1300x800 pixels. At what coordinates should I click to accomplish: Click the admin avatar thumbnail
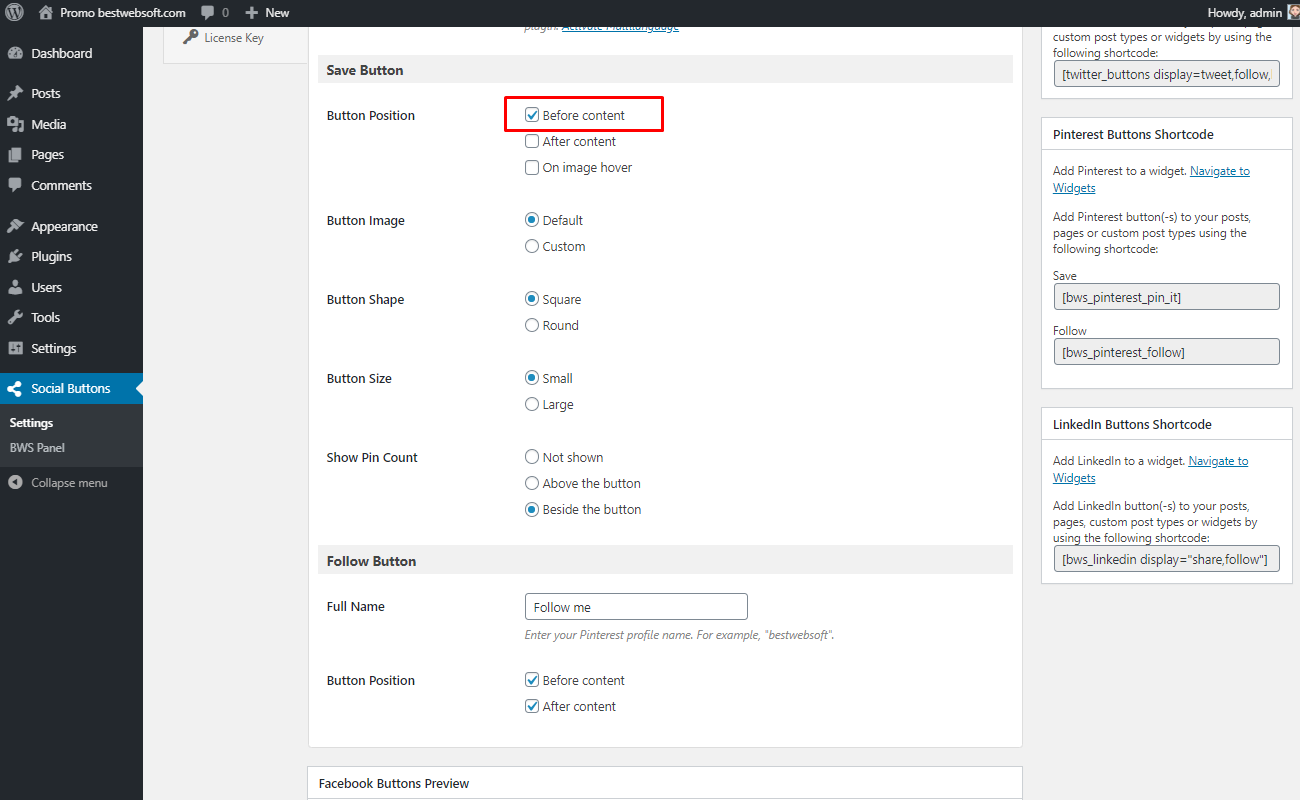click(x=1292, y=13)
